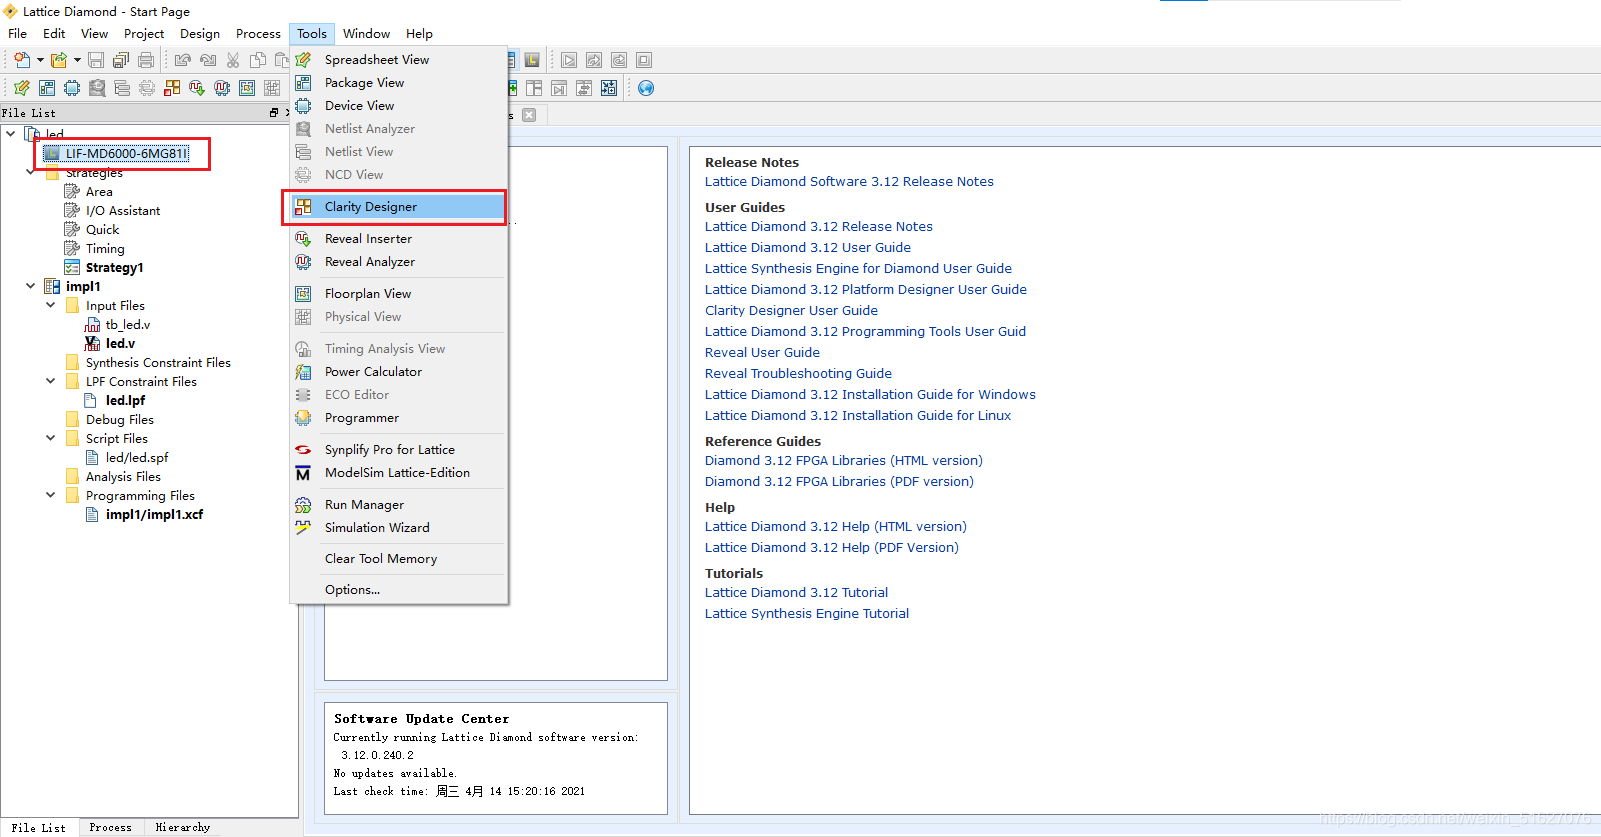The height and width of the screenshot is (837, 1601).
Task: Open the Project menu
Action: [144, 33]
